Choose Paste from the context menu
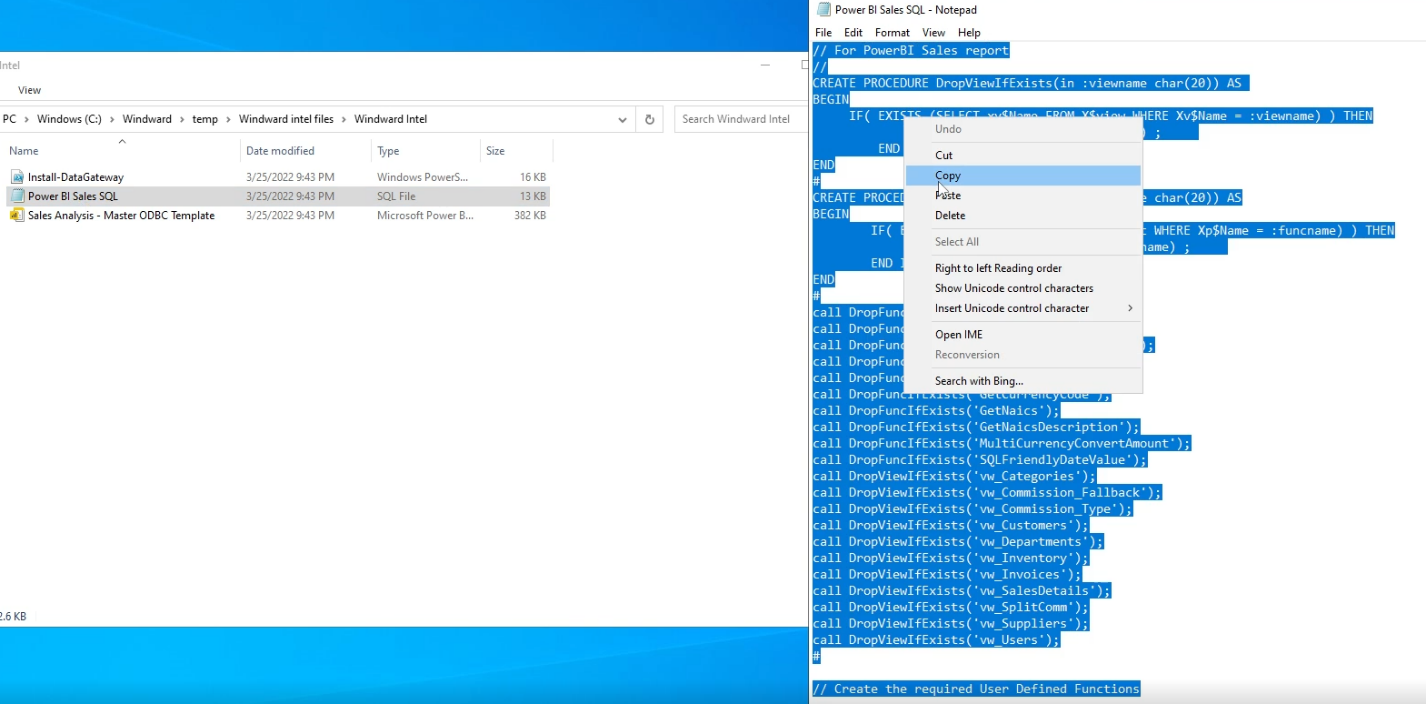Screen dimensions: 1426x704 [1023, 195]
